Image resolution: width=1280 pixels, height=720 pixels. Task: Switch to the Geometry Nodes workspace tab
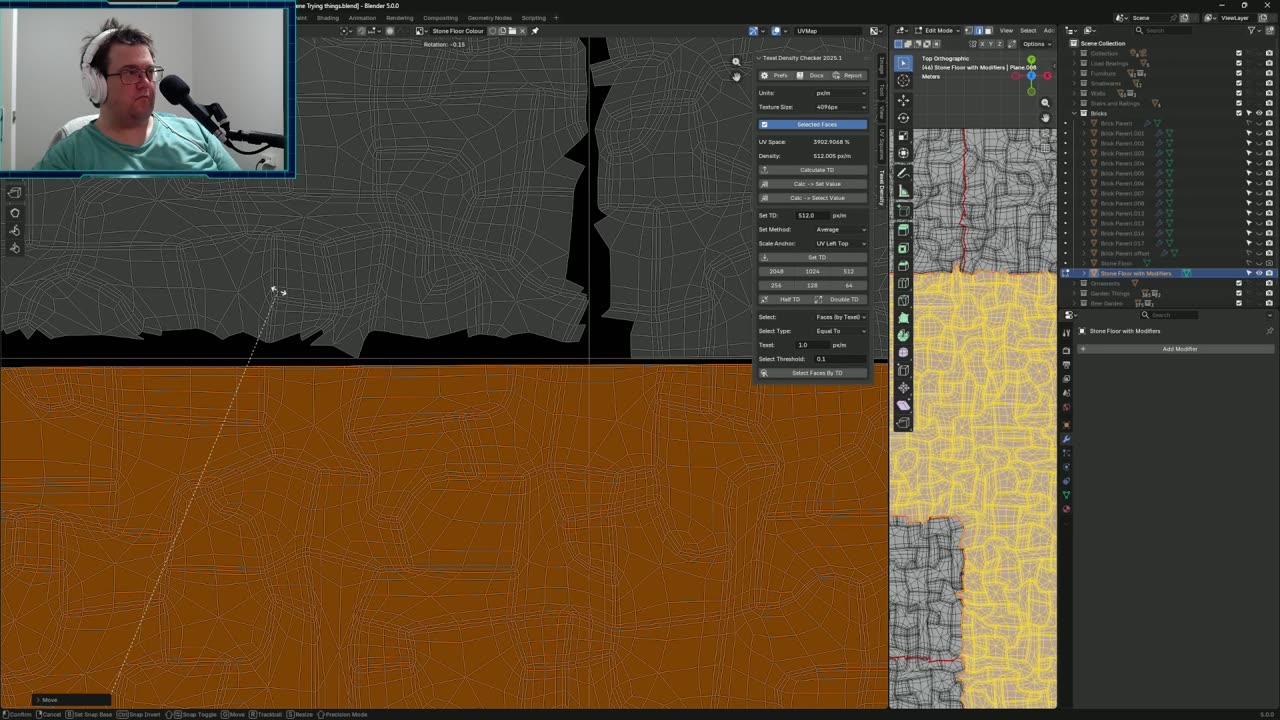tap(489, 18)
